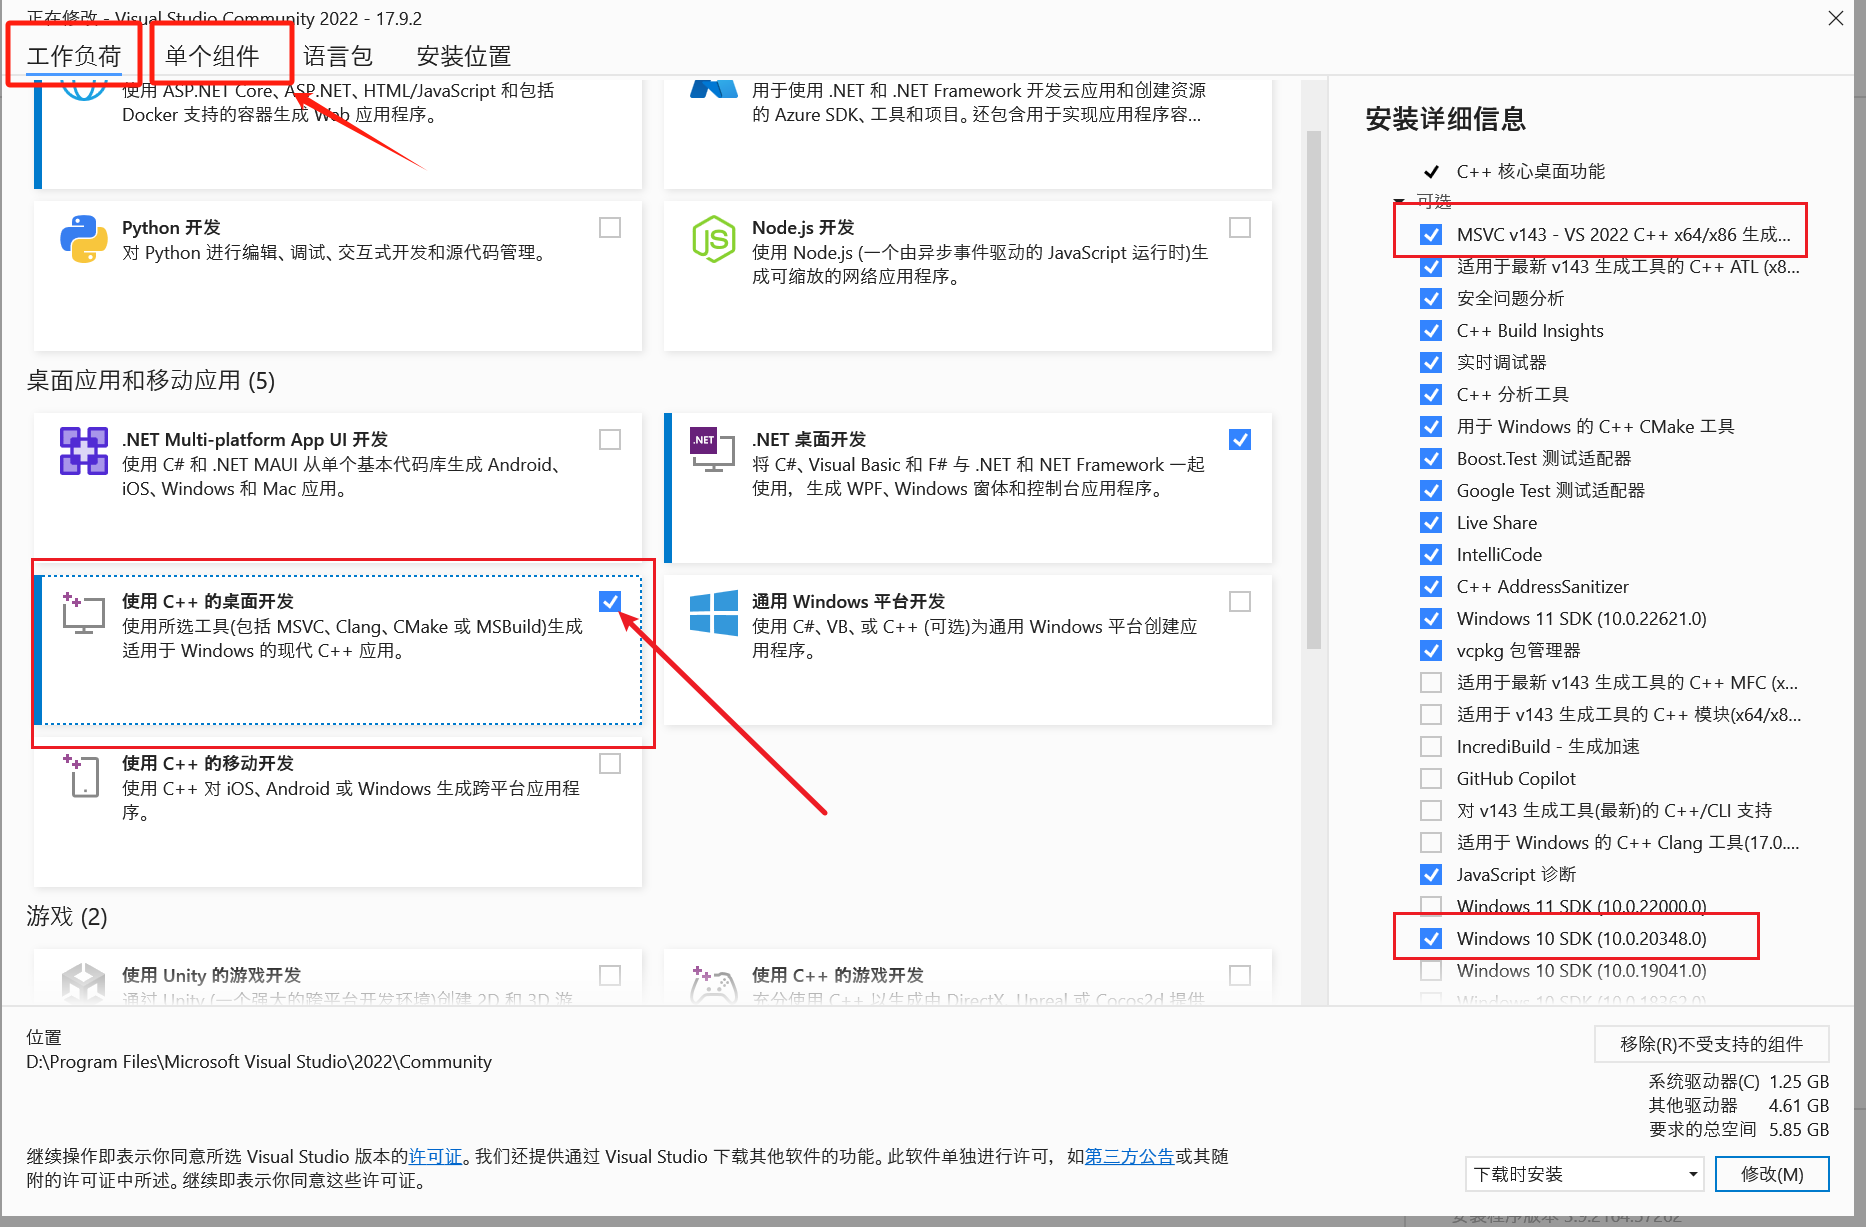Uncheck JavaScript 诊断 component
The width and height of the screenshot is (1866, 1227).
click(1431, 875)
